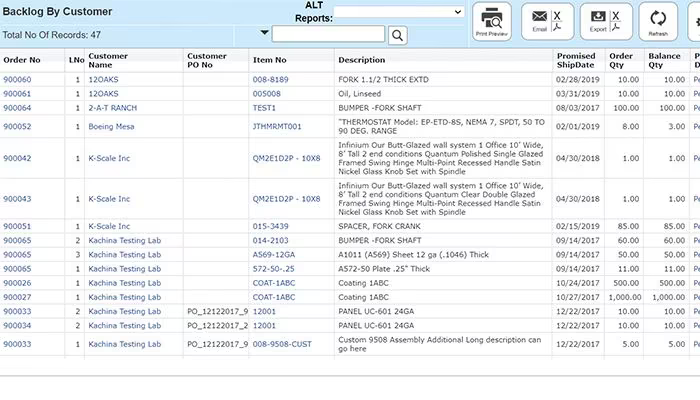Open order 900052
700x400 pixels.
click(x=17, y=126)
